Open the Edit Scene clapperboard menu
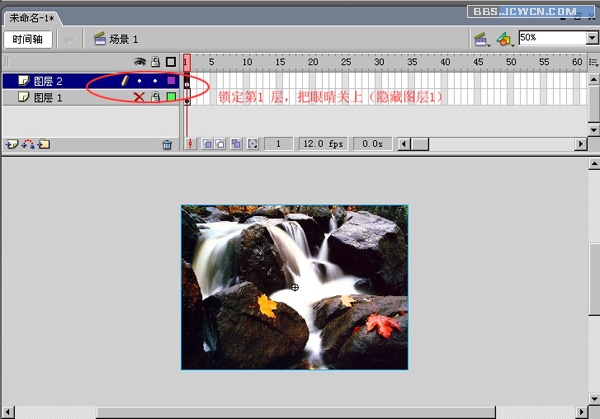Viewport: 600px width, 419px height. 481,39
